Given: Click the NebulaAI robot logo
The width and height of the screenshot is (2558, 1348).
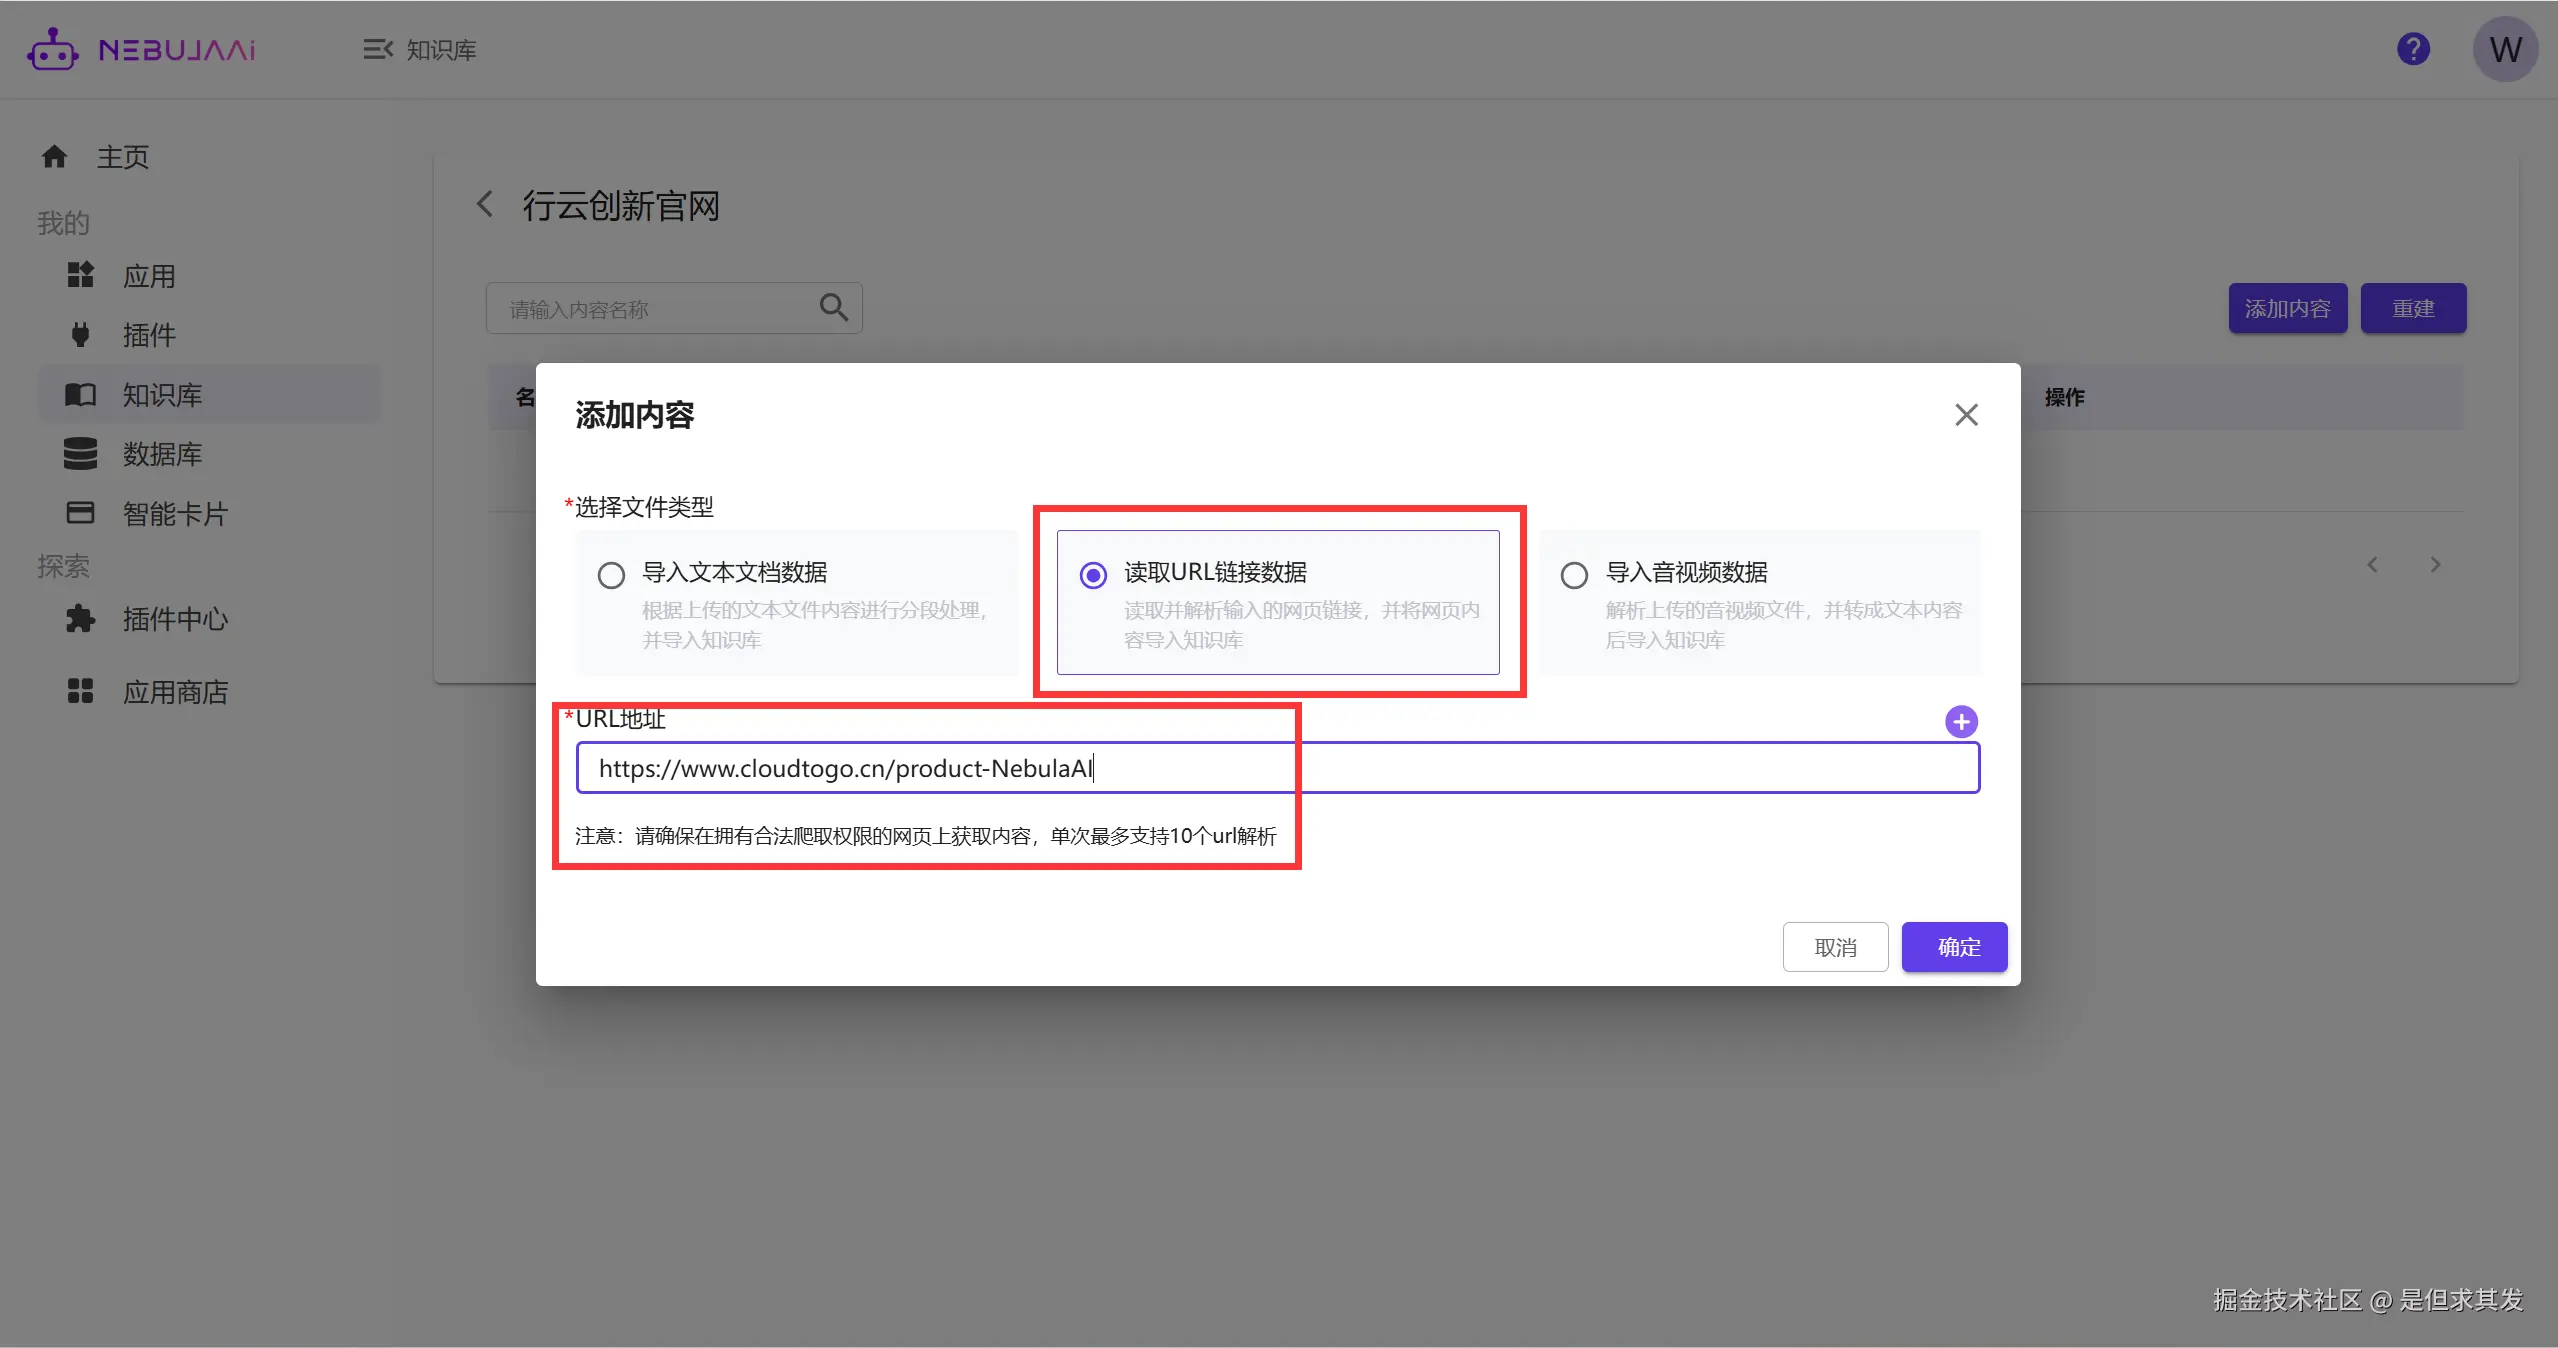Looking at the screenshot, I should [x=53, y=48].
